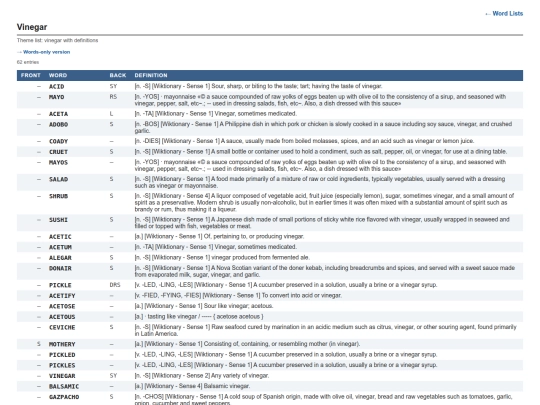540x405 pixels.
Task: Select the word SHRUB
Action: (59, 196)
